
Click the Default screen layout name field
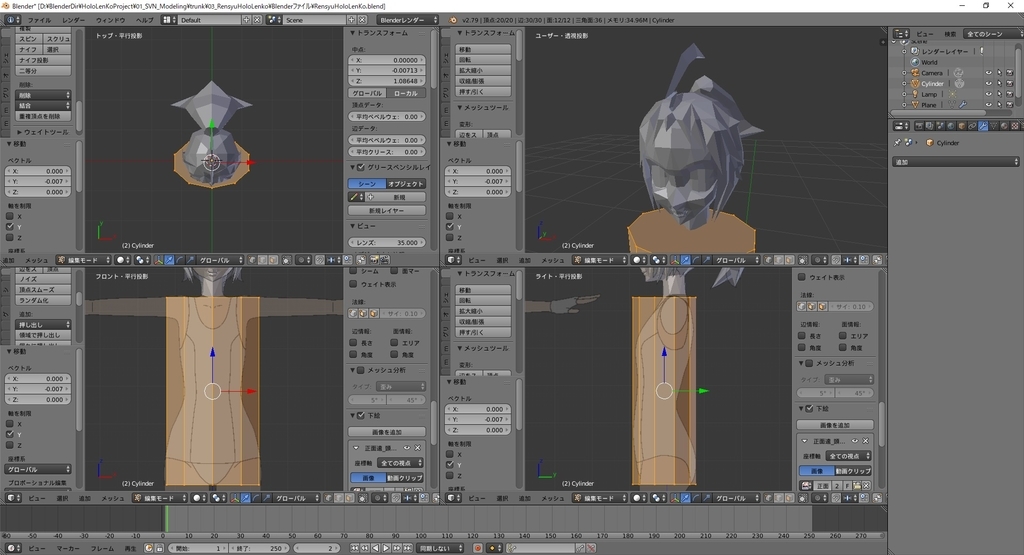click(x=209, y=20)
